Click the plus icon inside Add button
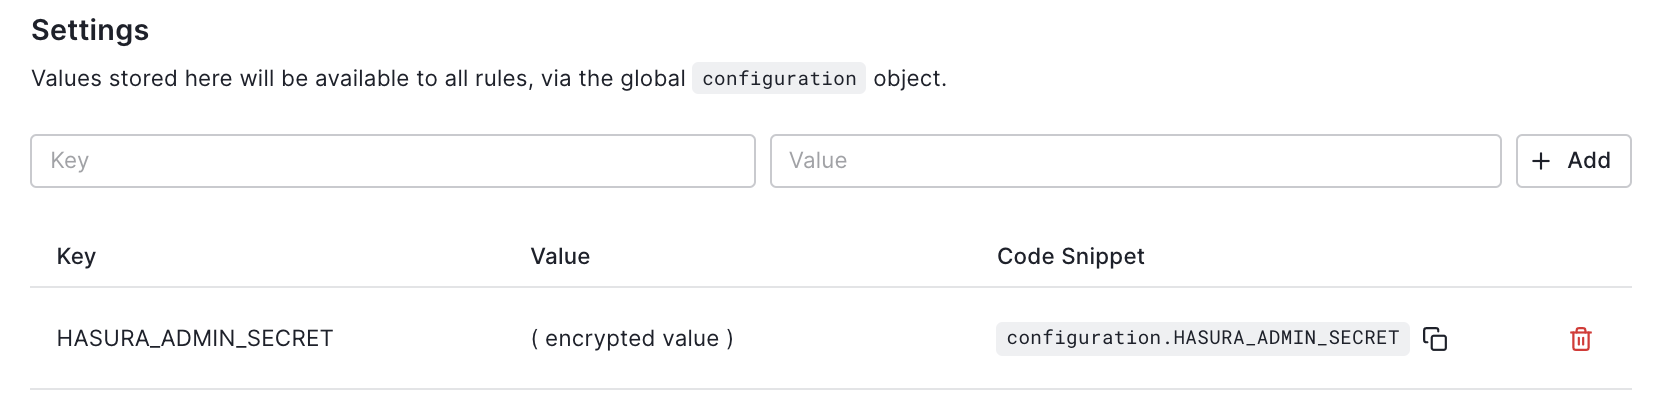 tap(1541, 161)
